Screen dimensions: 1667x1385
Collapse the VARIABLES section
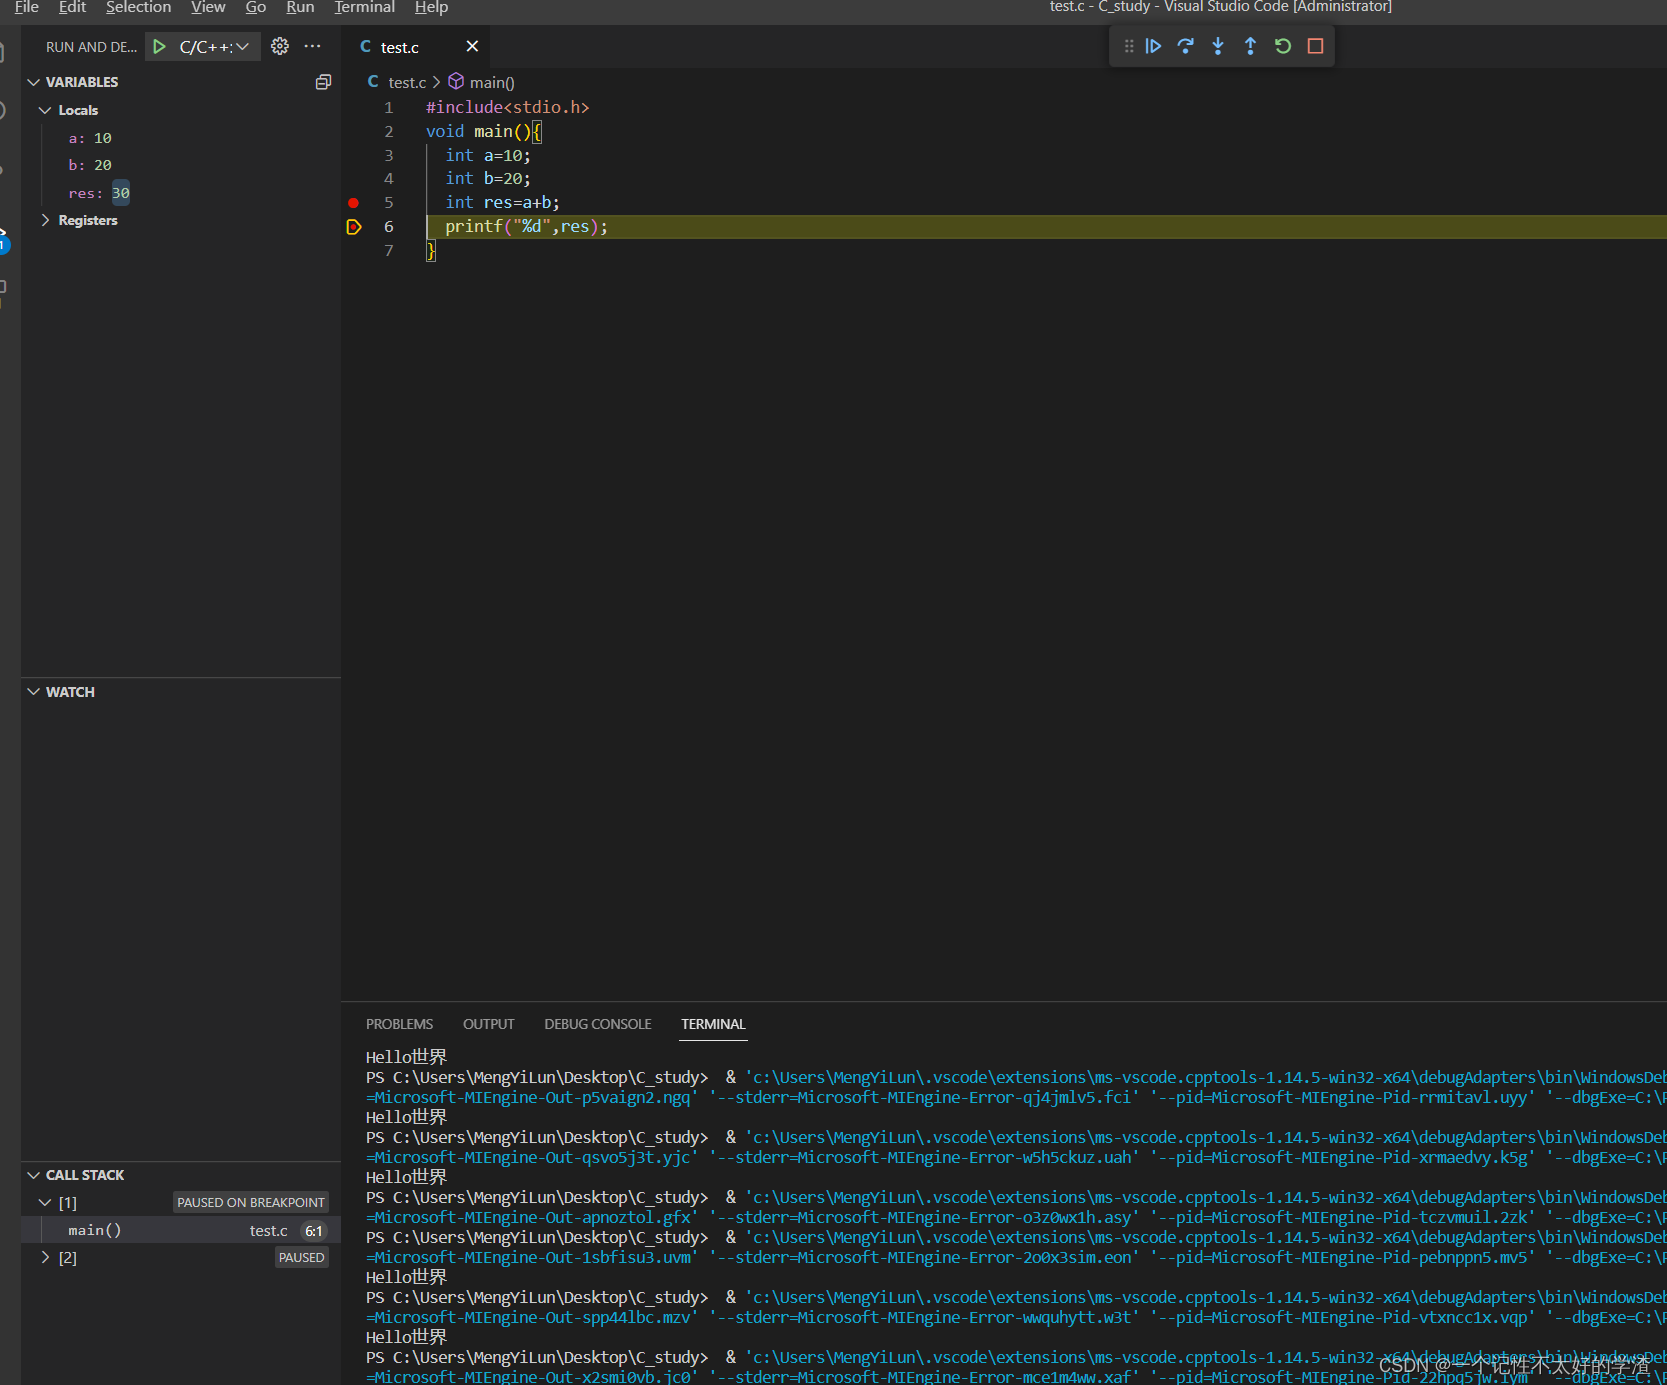click(34, 82)
